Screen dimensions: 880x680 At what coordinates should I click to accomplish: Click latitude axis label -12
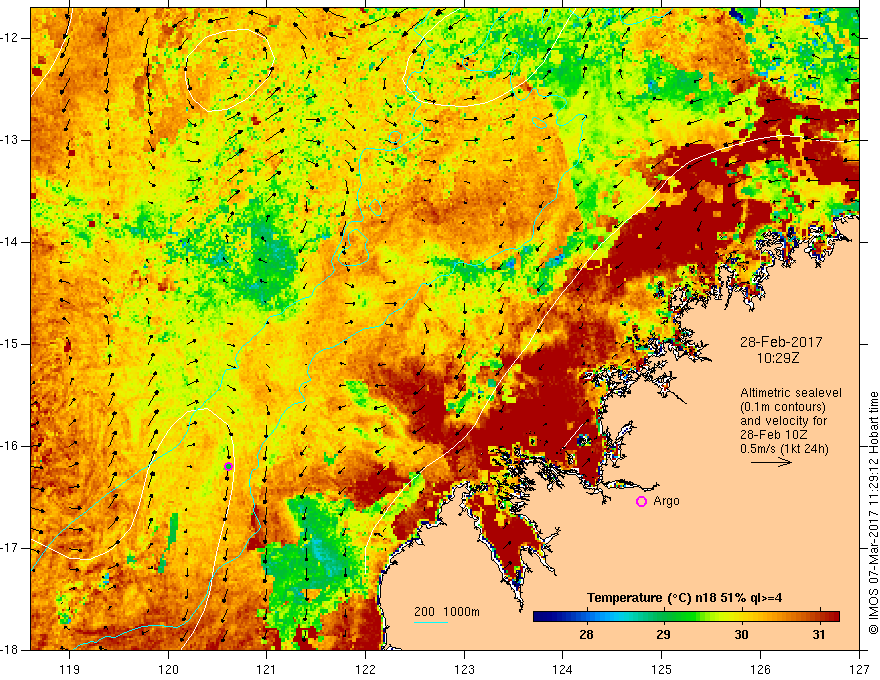(x=11, y=38)
